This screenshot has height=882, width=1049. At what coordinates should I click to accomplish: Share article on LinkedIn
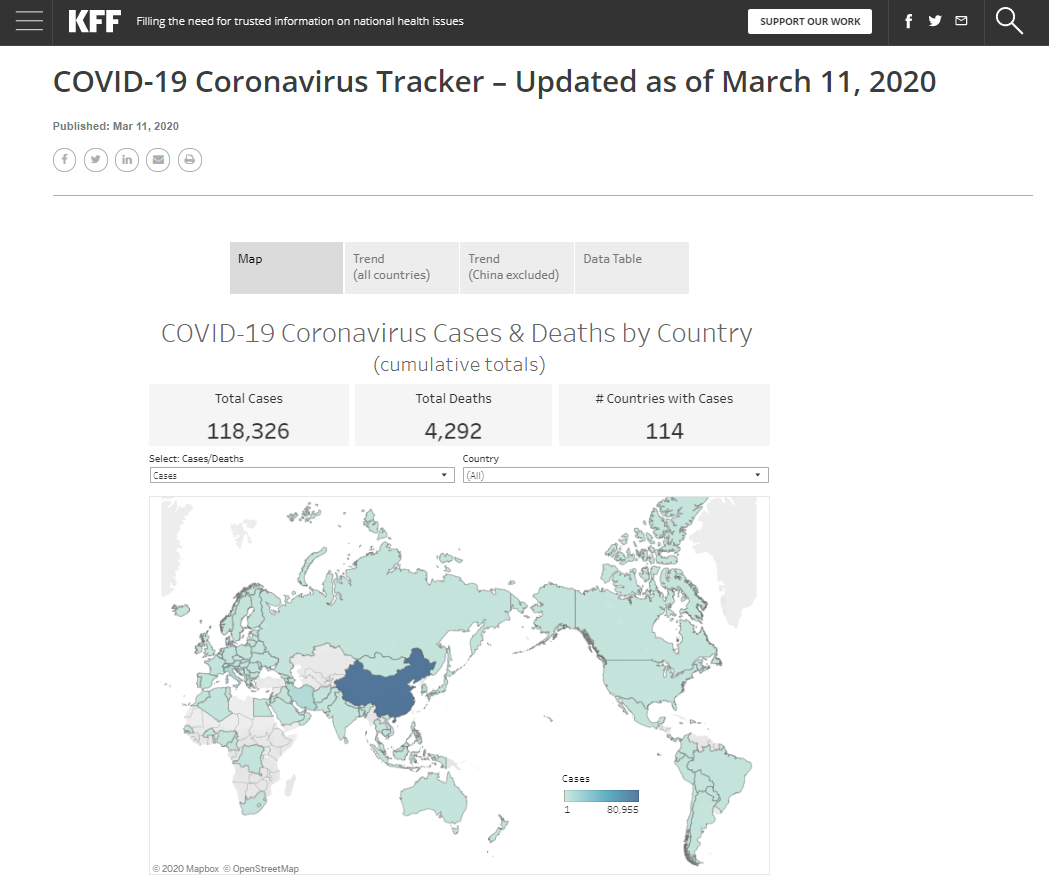127,160
